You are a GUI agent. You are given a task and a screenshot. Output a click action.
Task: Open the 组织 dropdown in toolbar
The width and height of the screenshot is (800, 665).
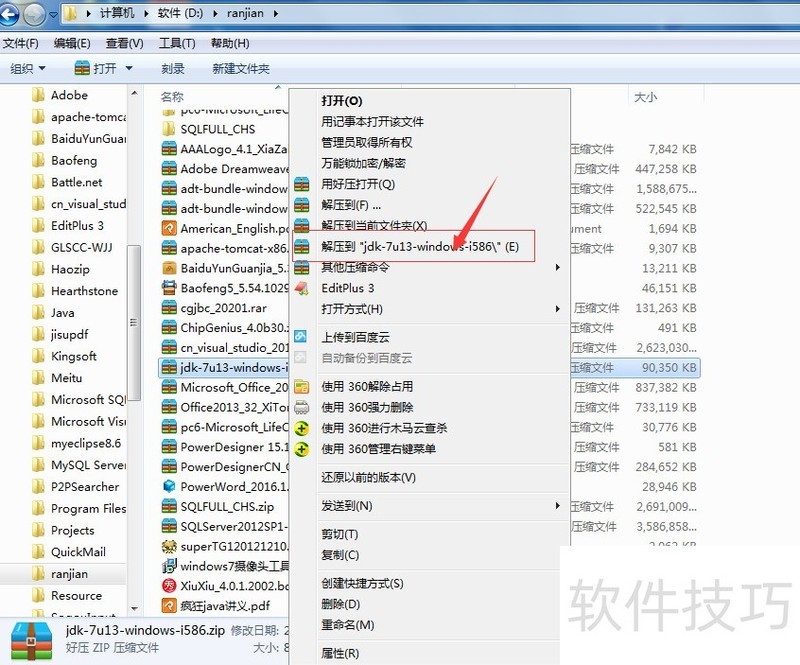click(x=28, y=68)
